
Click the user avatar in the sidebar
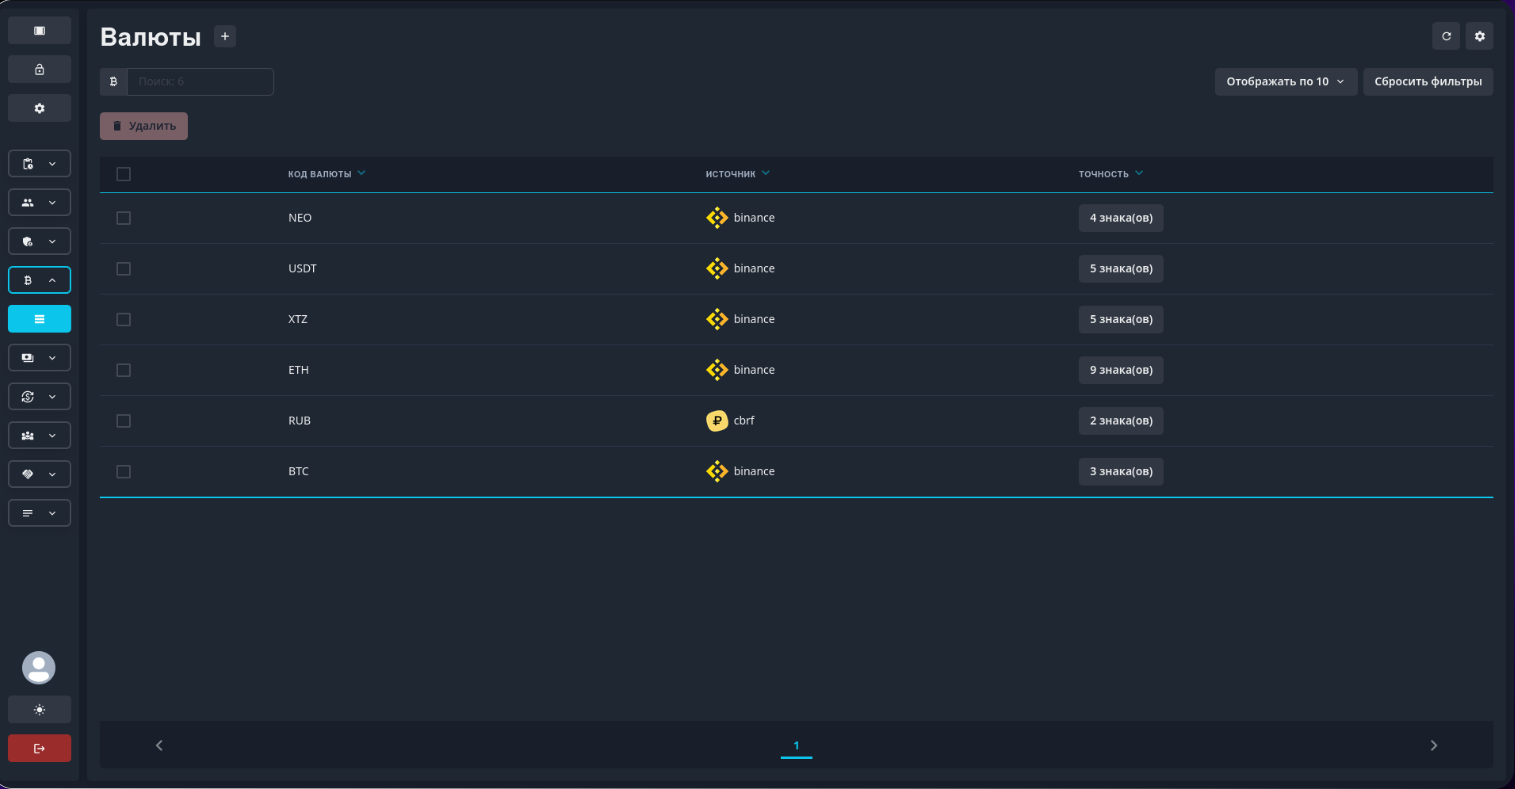[x=39, y=667]
